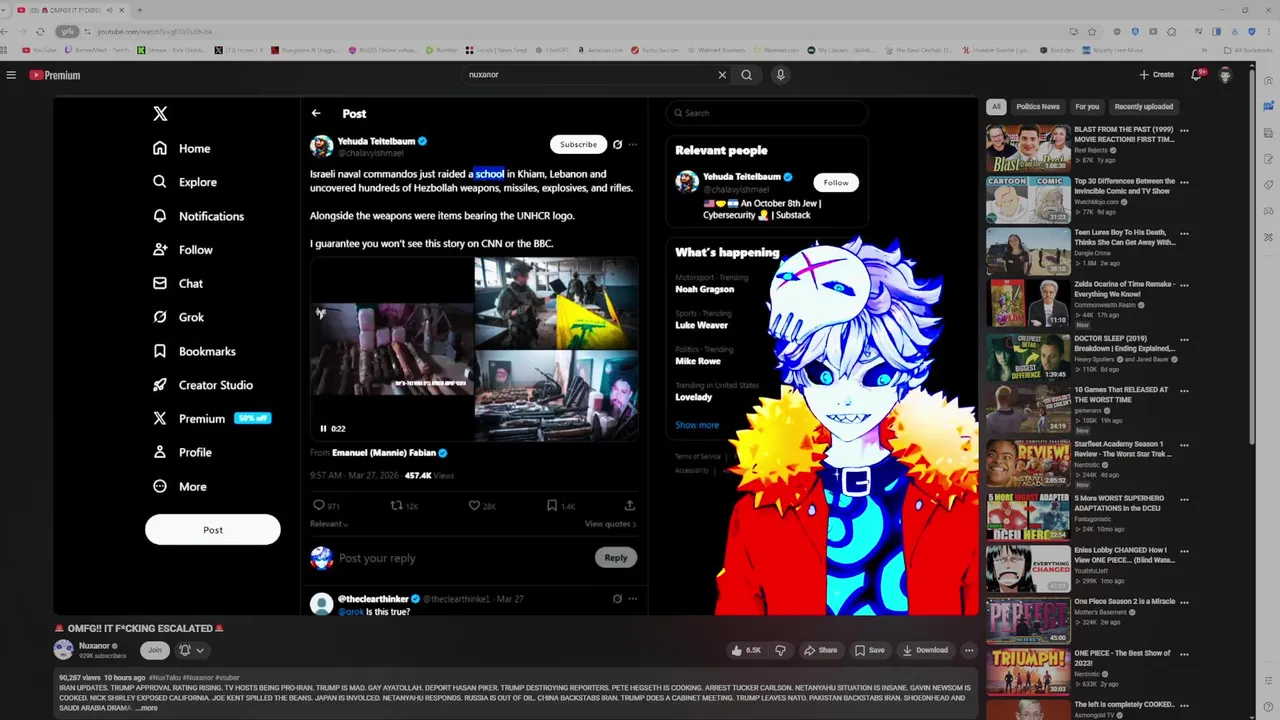This screenshot has height=720, width=1280.
Task: Open Premium 50% off in X sidebar
Action: [x=211, y=419]
